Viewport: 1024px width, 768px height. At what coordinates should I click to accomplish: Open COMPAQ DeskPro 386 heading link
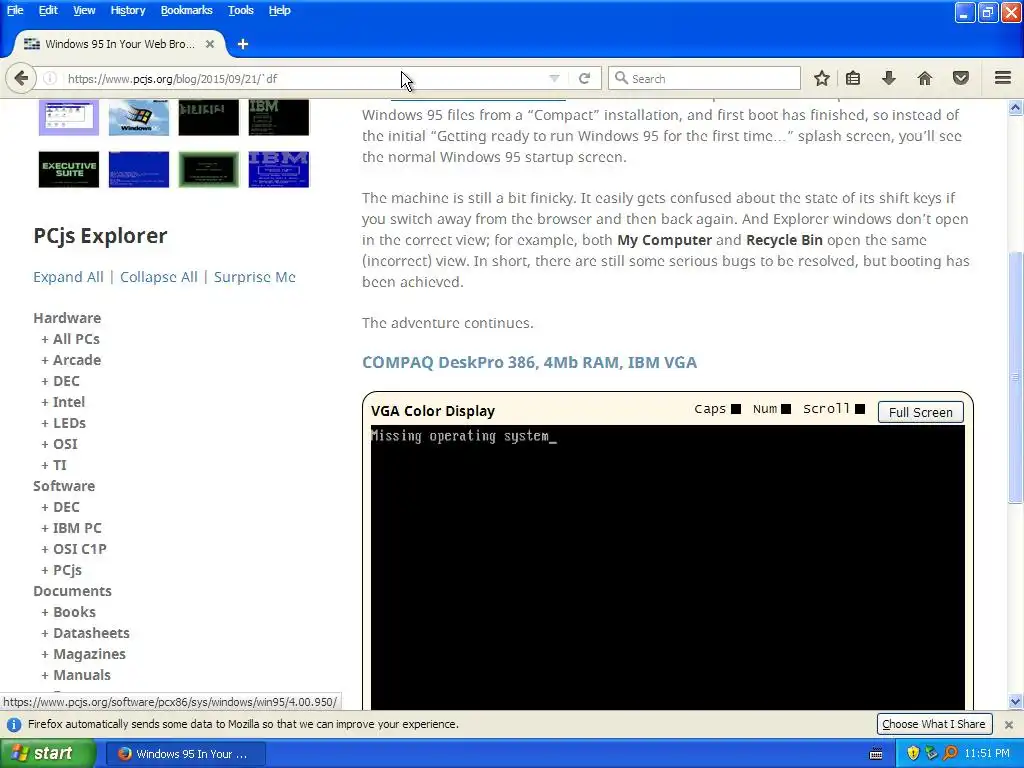[x=529, y=362]
